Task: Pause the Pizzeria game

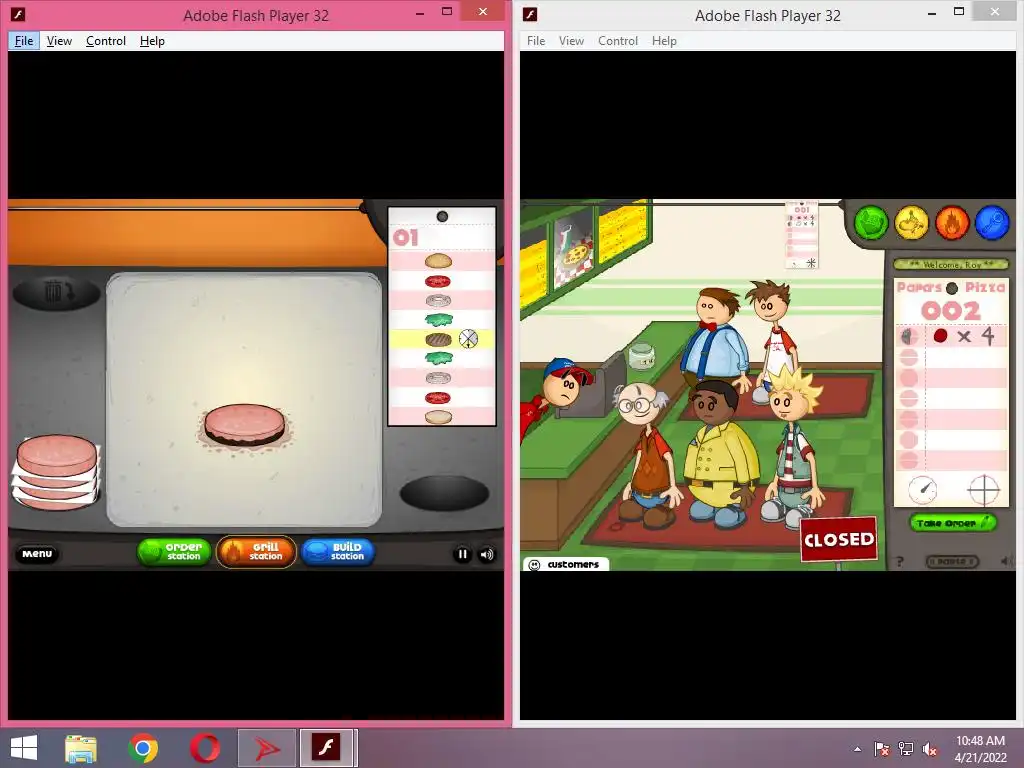Action: (953, 561)
